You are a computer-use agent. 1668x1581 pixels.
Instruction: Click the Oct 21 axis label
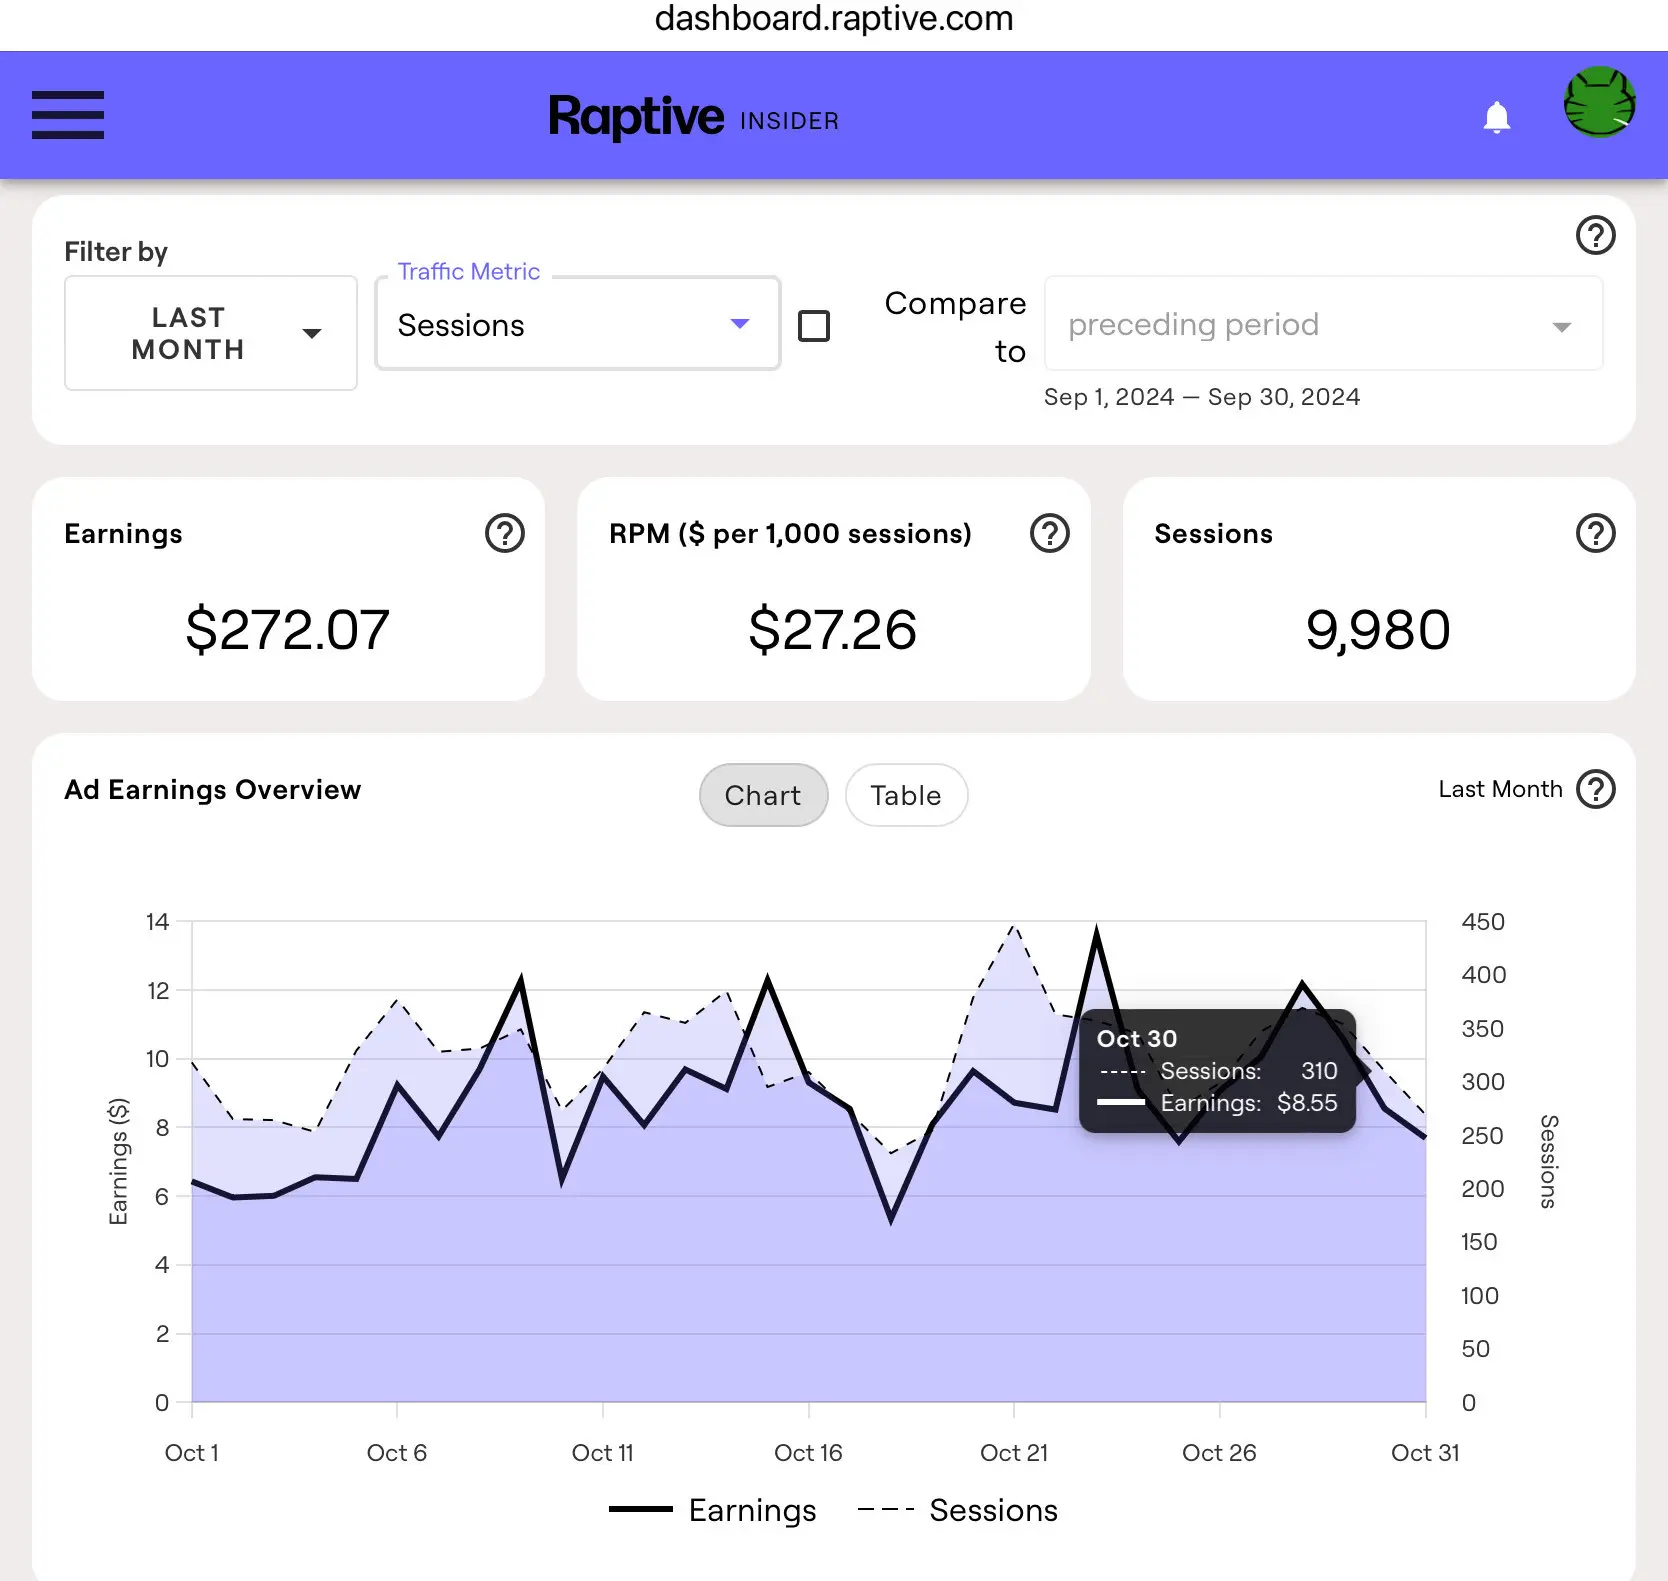pyautogui.click(x=1014, y=1453)
